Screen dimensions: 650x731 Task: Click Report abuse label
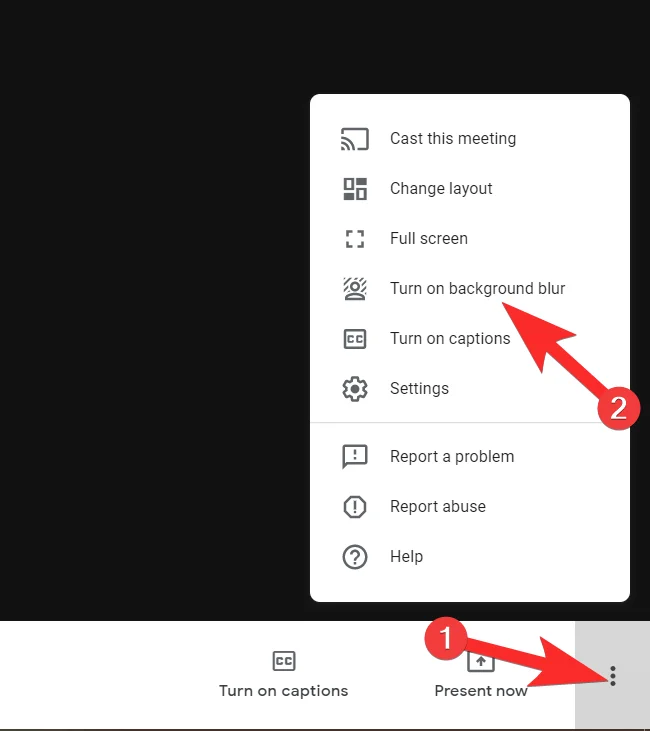(x=438, y=507)
